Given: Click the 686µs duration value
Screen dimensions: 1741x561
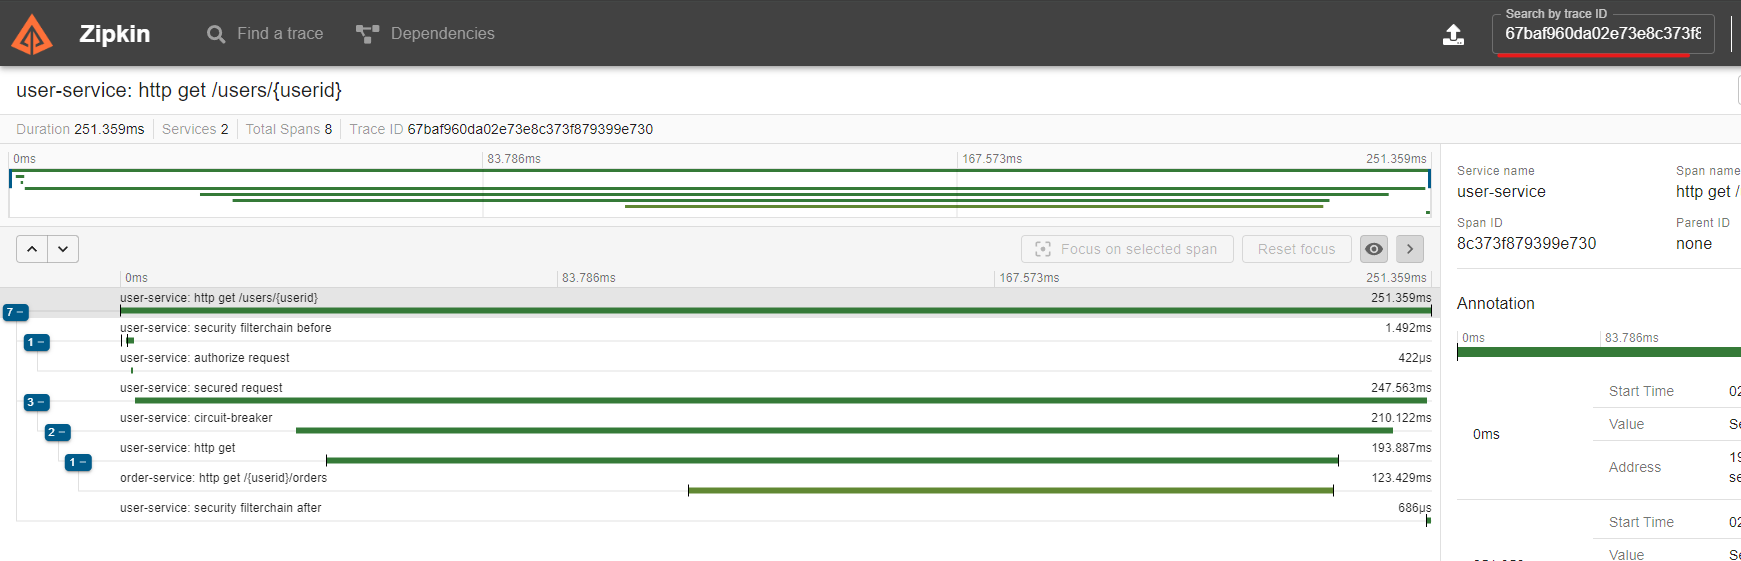Looking at the screenshot, I should (x=1414, y=508).
